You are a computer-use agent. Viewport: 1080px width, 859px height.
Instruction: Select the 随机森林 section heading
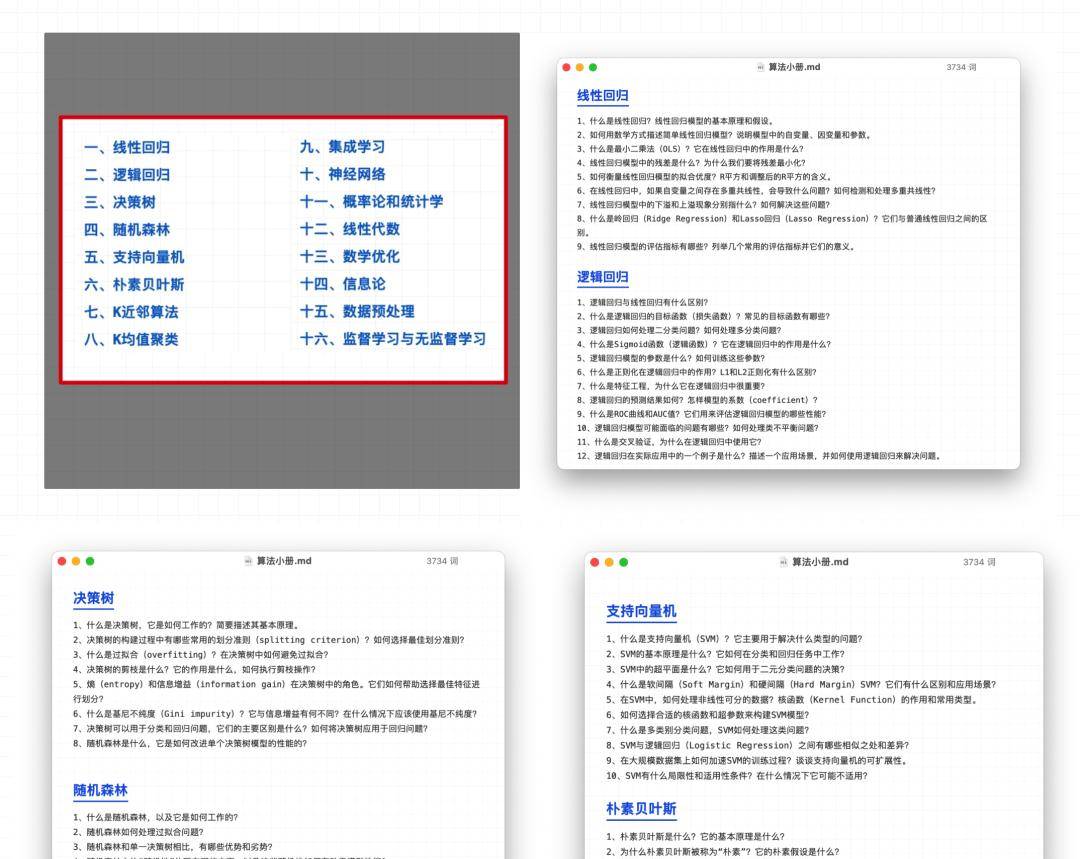pos(100,790)
